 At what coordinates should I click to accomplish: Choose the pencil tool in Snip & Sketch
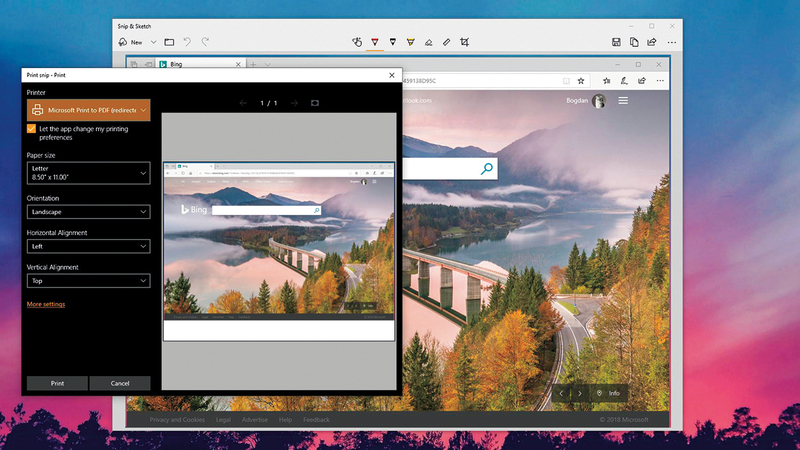coord(393,42)
